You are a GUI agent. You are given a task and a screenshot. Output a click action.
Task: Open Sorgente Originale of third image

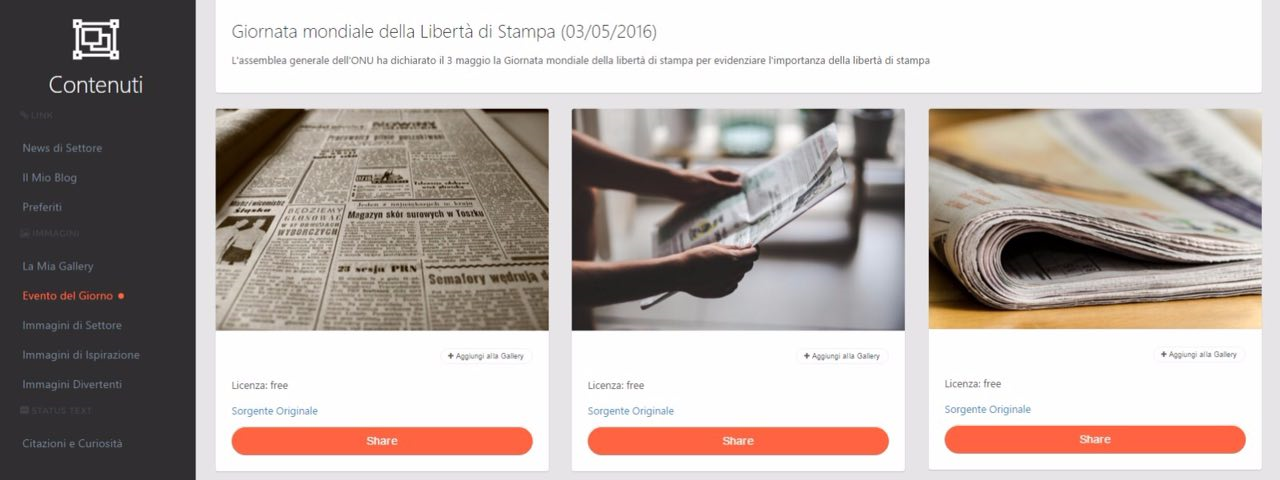coord(988,409)
